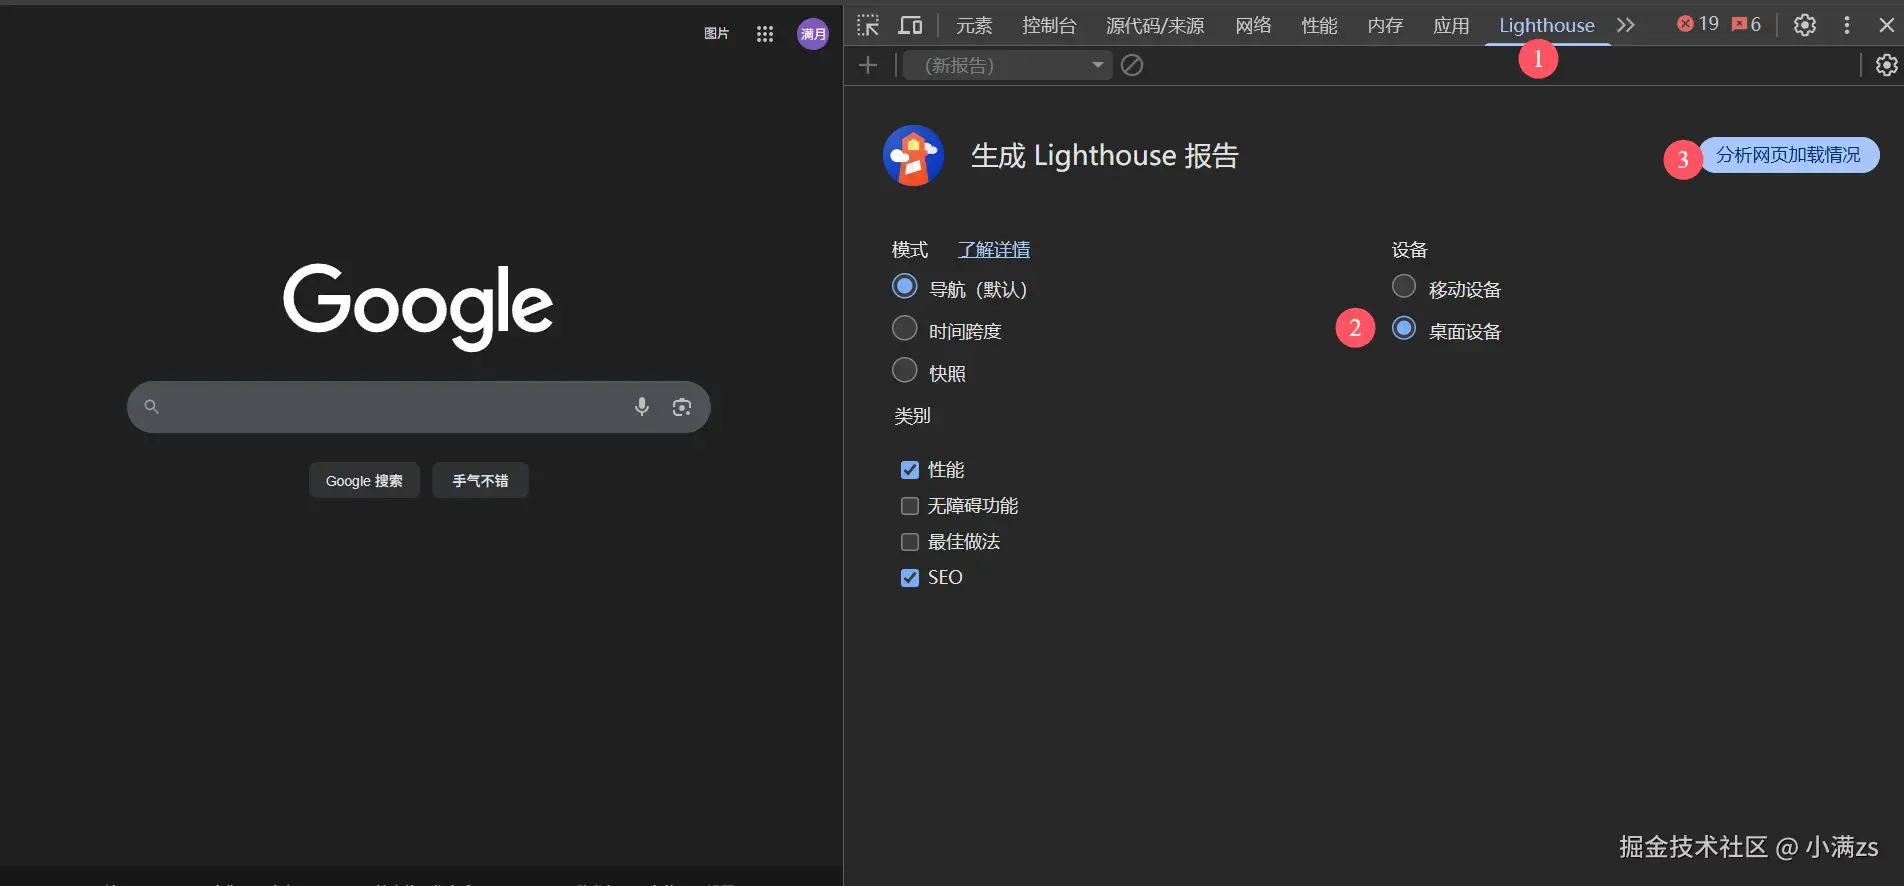Switch to the 控制台 tab
The width and height of the screenshot is (1904, 886).
click(x=1049, y=25)
